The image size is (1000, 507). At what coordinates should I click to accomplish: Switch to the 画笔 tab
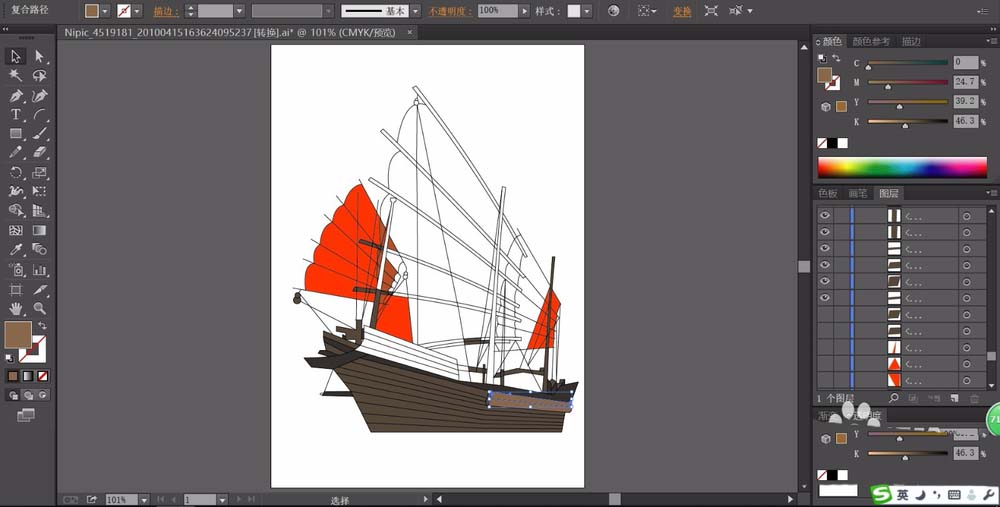(858, 193)
